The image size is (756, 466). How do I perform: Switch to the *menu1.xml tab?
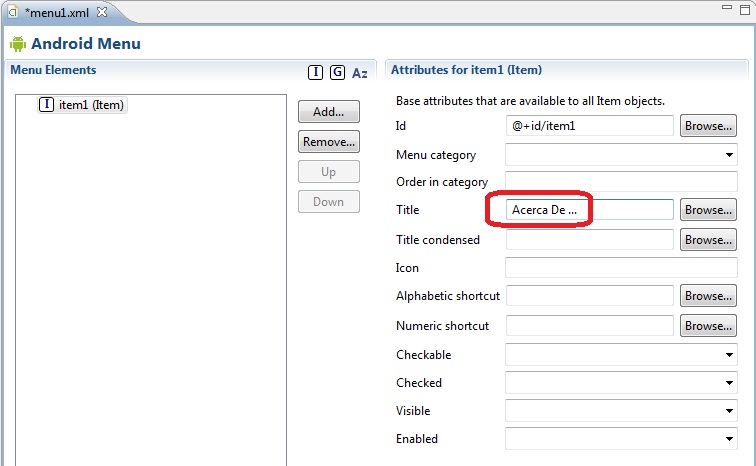[x=57, y=13]
